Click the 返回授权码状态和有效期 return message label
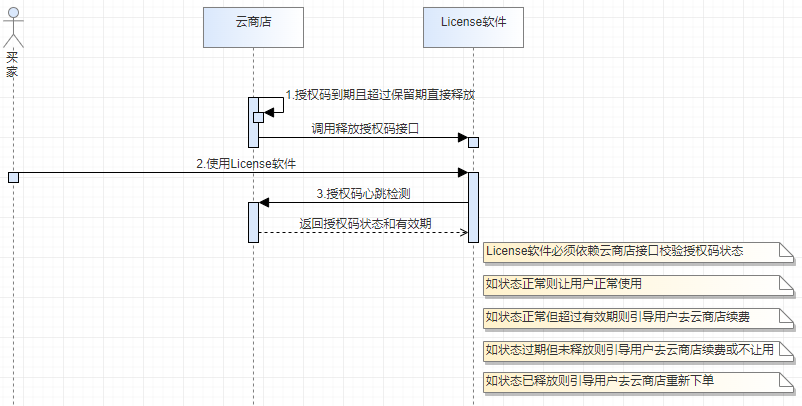802x406 pixels. point(365,223)
